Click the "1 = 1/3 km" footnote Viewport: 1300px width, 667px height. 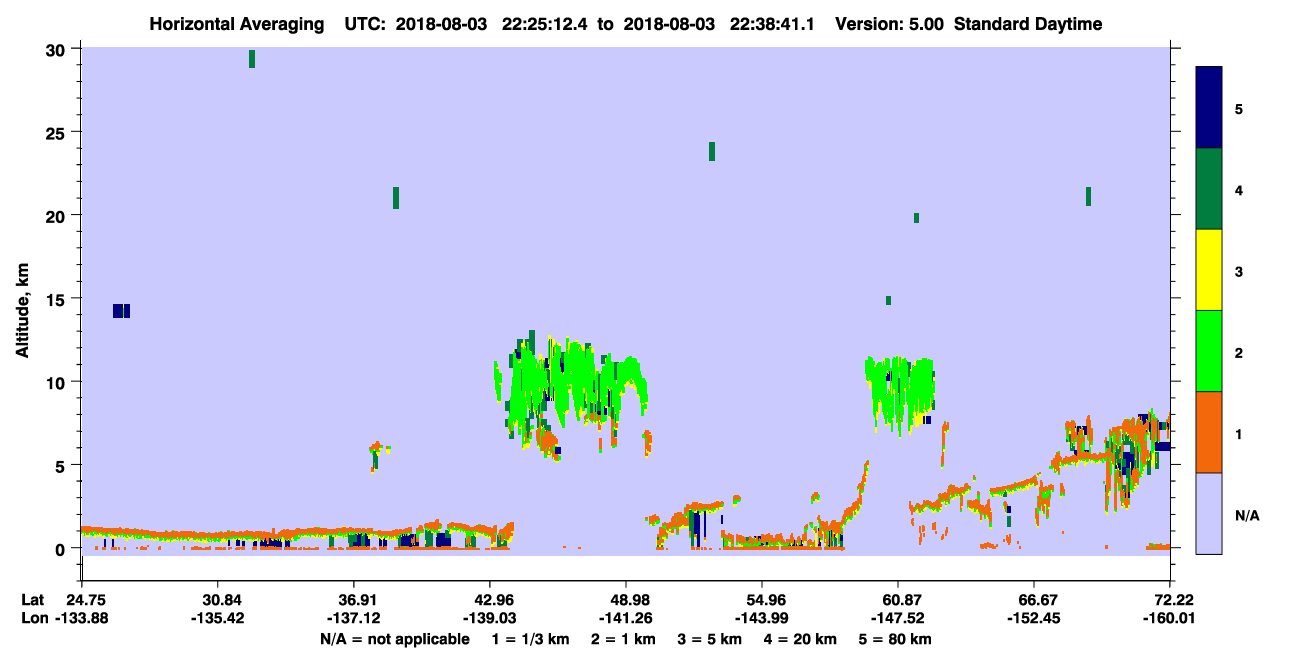coord(532,639)
